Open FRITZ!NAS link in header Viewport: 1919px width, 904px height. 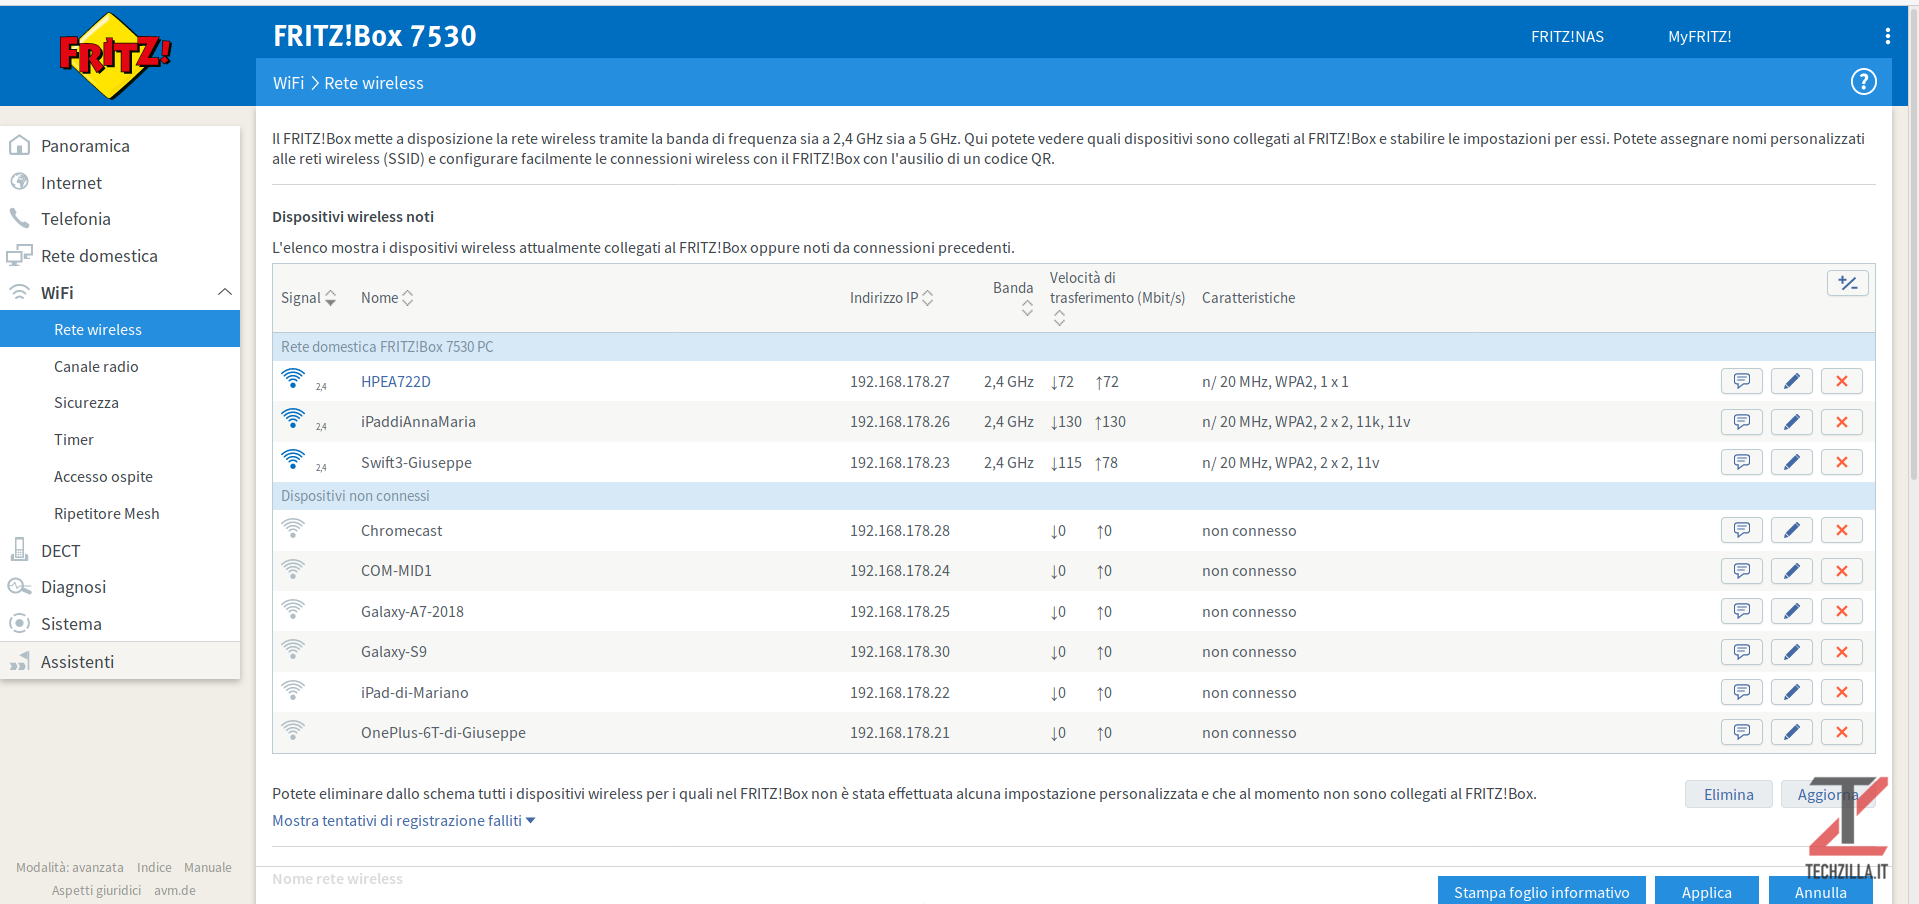tap(1567, 37)
